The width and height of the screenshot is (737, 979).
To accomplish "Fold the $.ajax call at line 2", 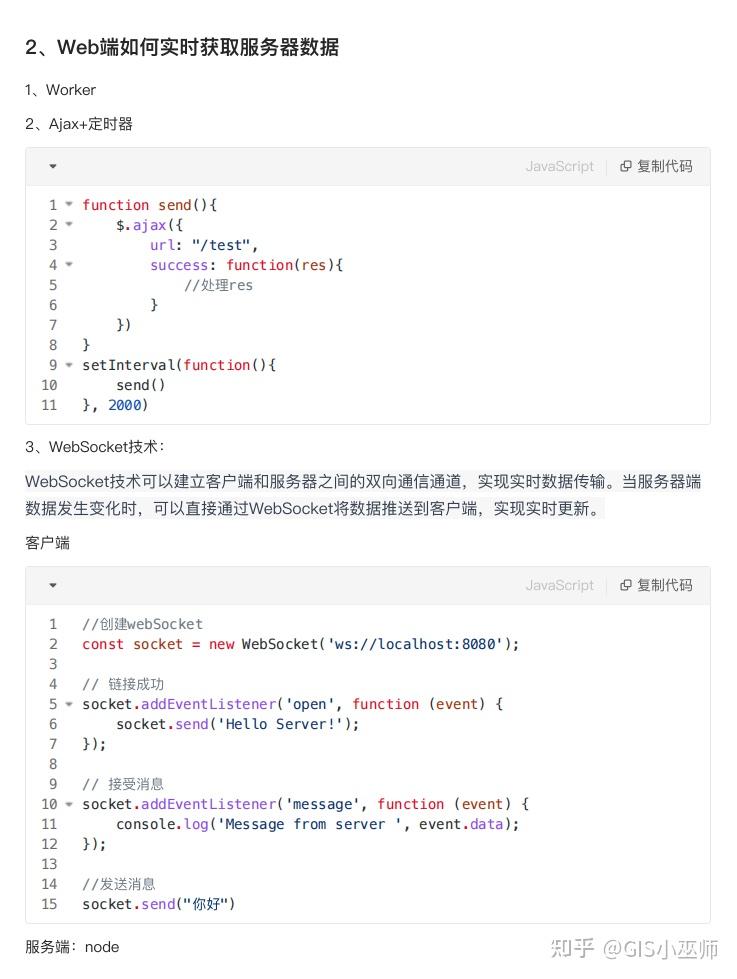I will 69,224.
